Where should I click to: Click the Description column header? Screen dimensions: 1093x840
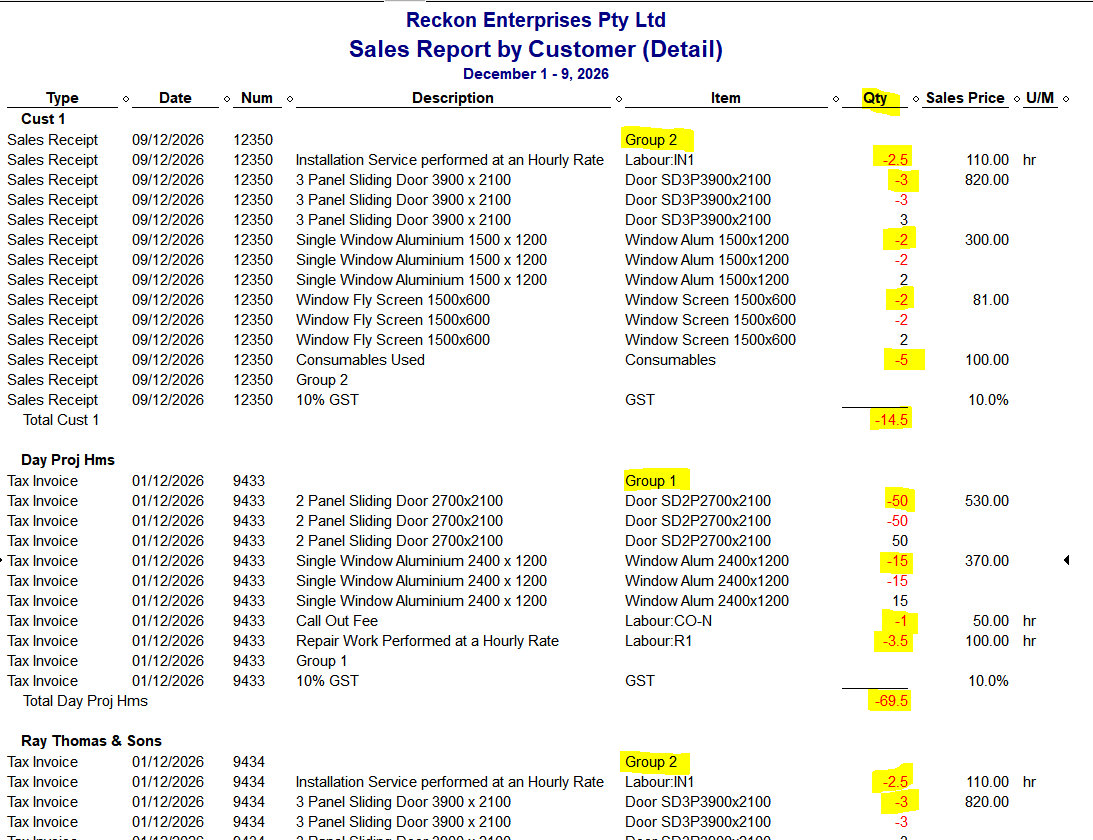(x=452, y=98)
